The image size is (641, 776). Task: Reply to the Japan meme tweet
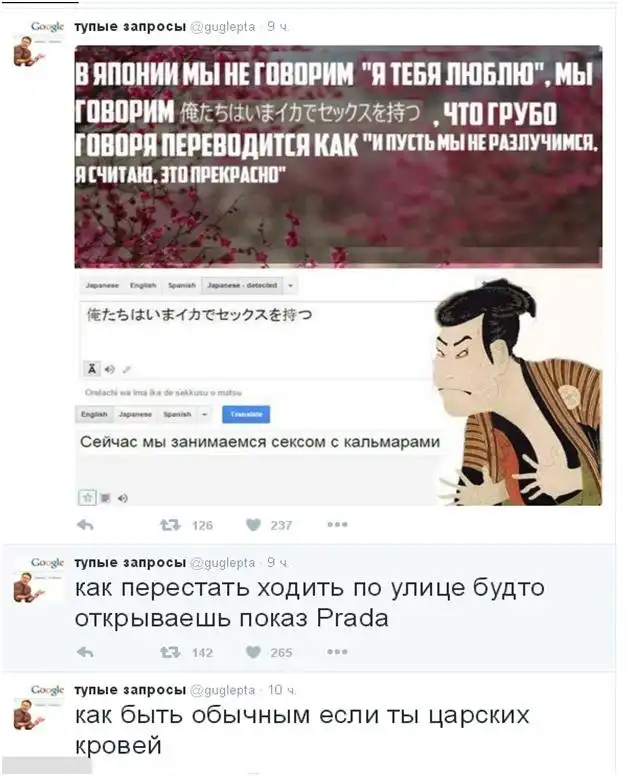[86, 525]
